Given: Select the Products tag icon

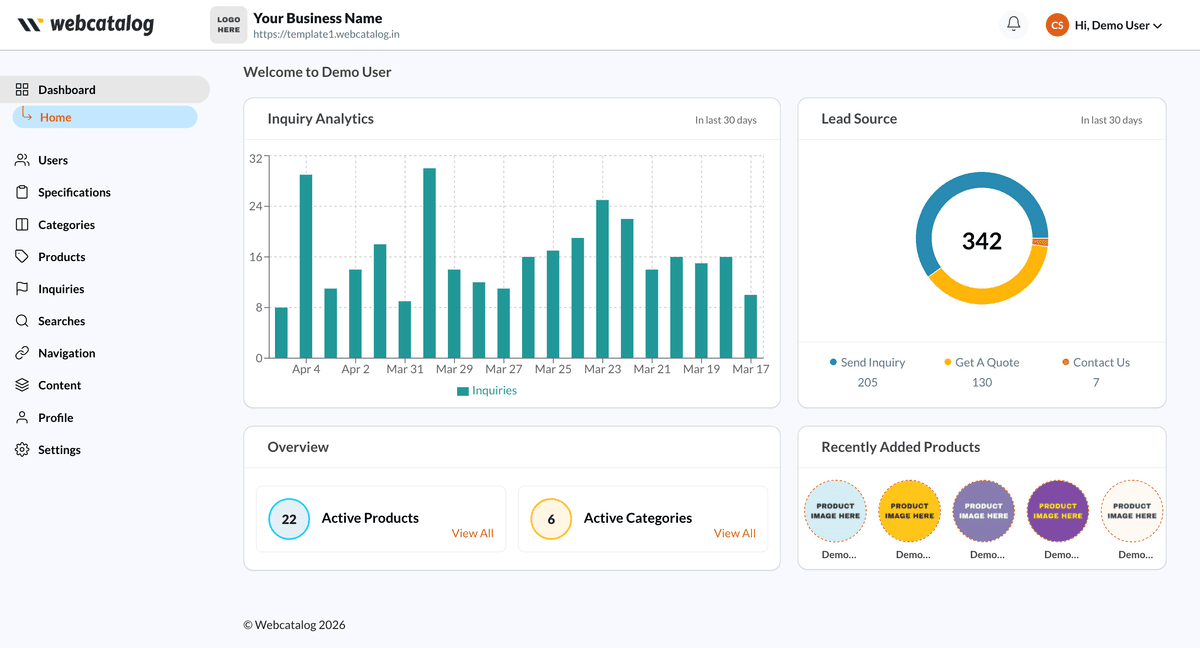Looking at the screenshot, I should (22, 257).
